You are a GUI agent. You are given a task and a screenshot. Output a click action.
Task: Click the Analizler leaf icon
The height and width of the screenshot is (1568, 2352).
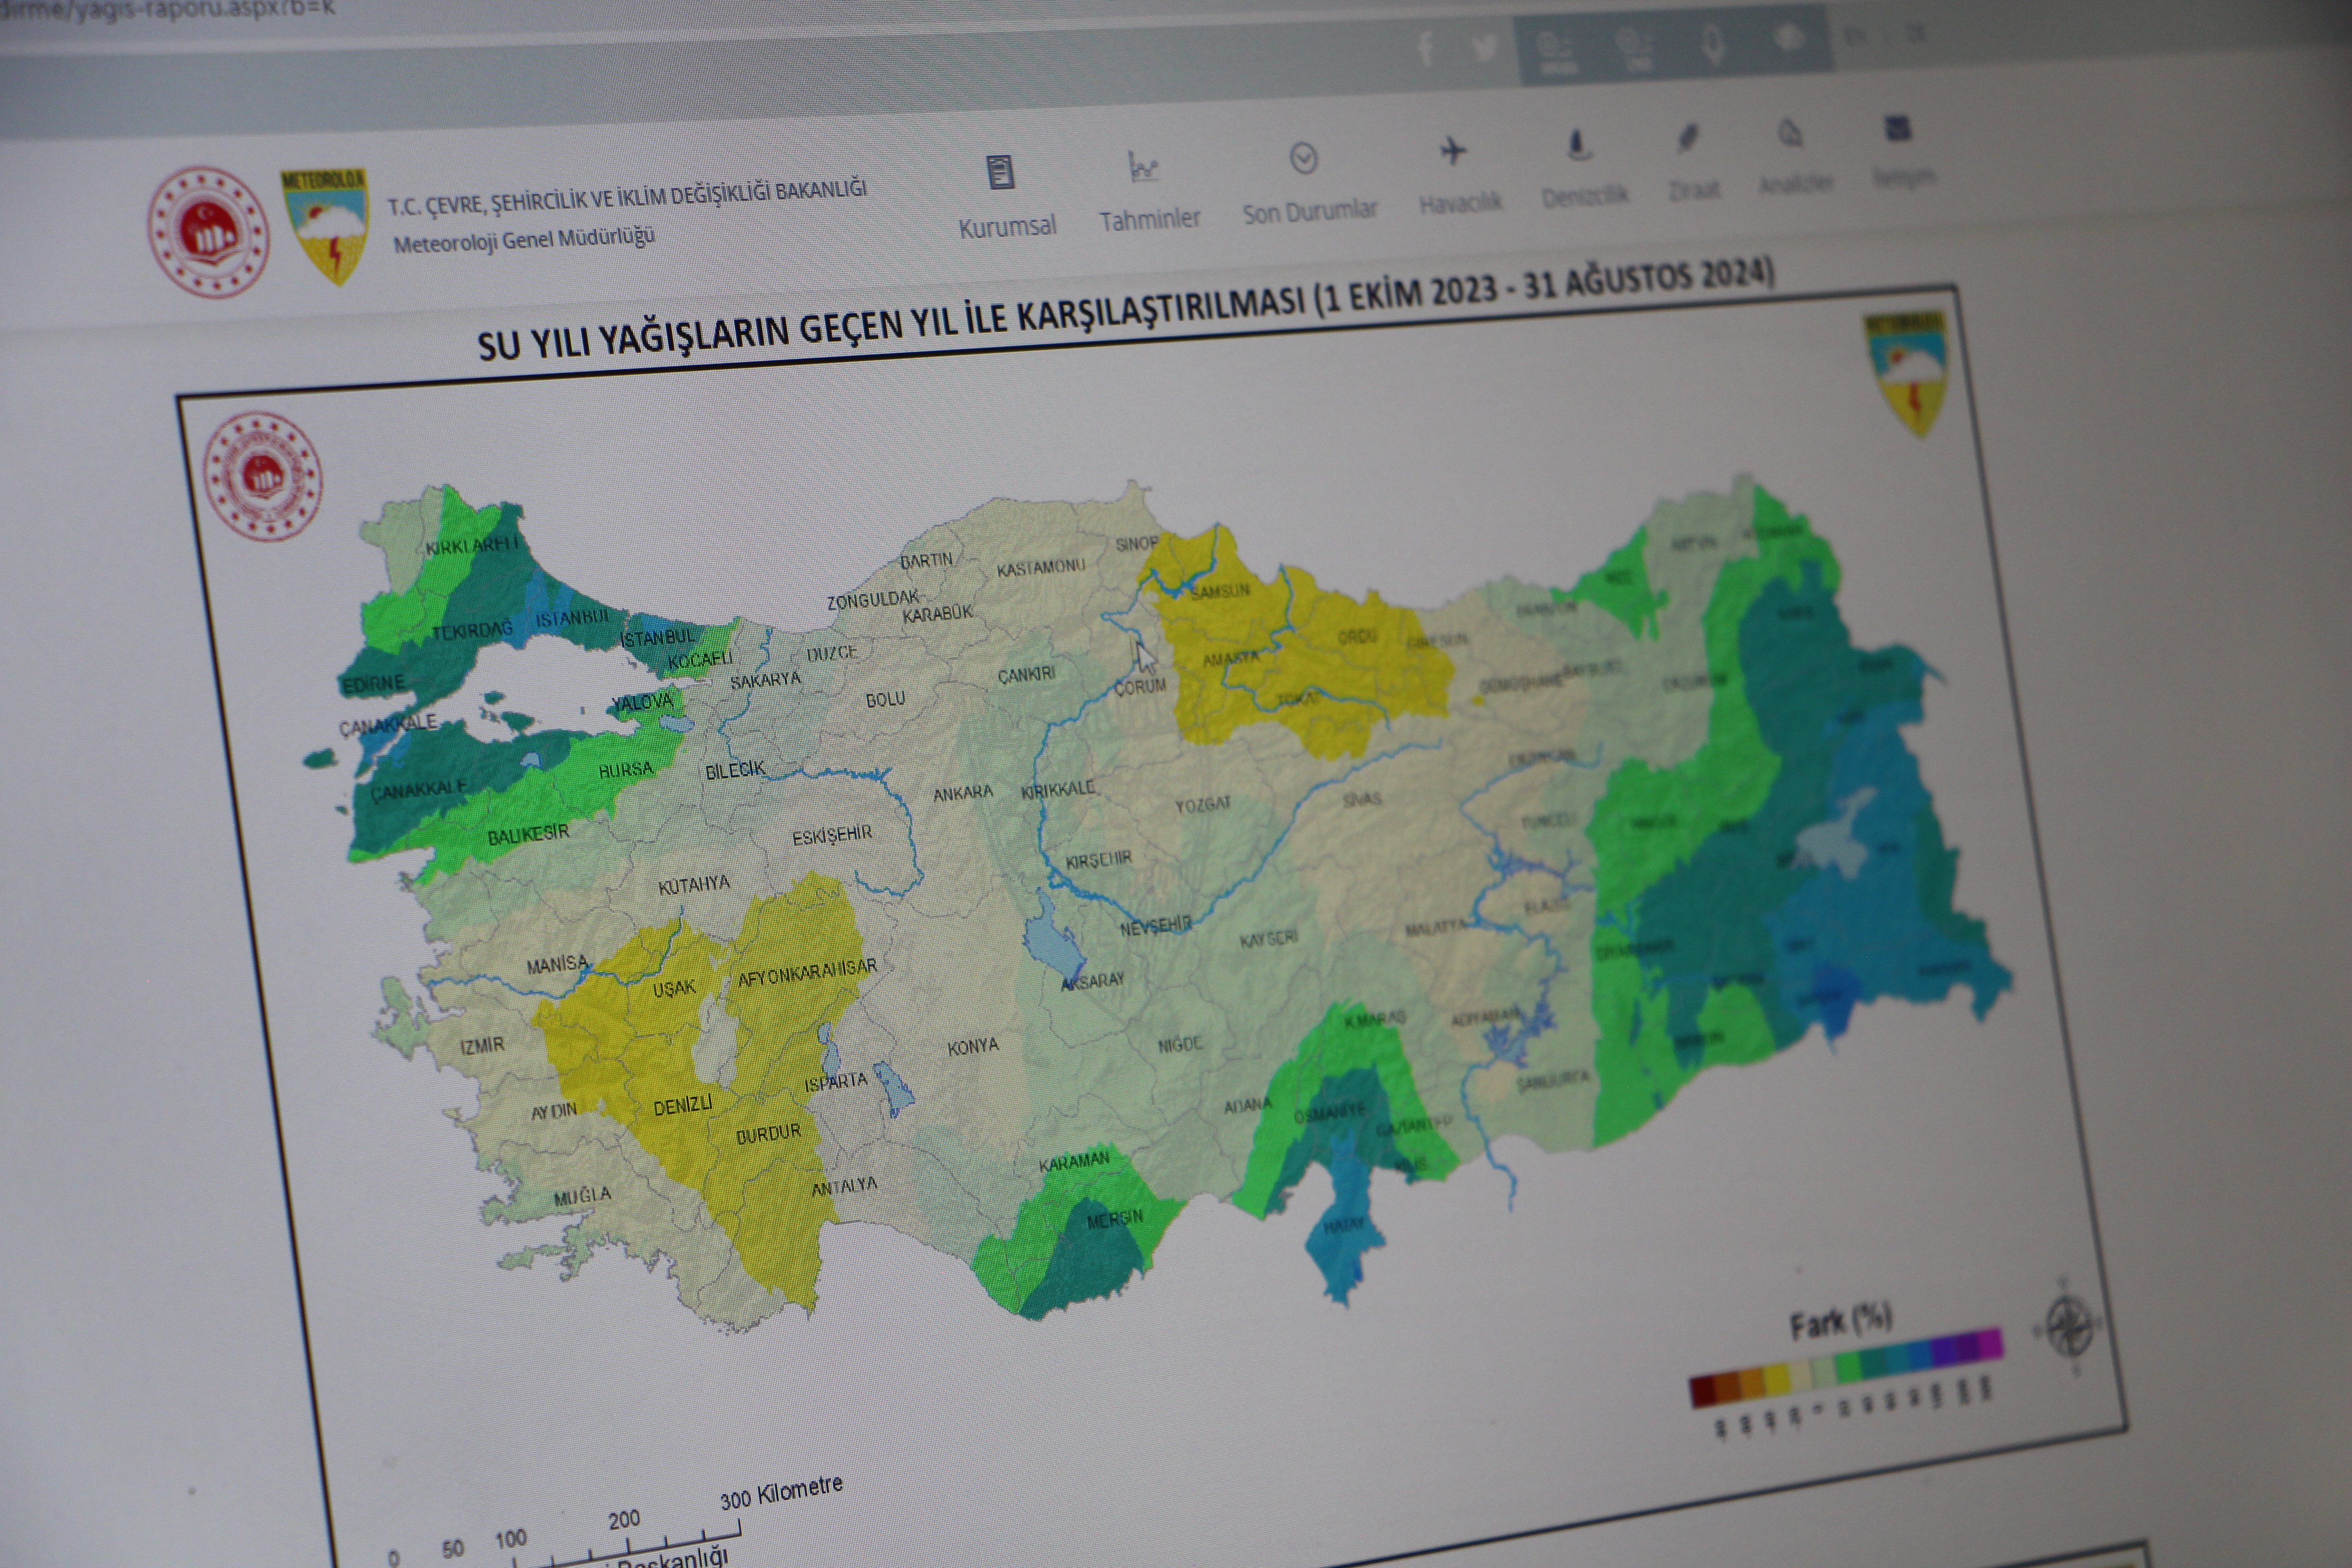tap(1790, 134)
